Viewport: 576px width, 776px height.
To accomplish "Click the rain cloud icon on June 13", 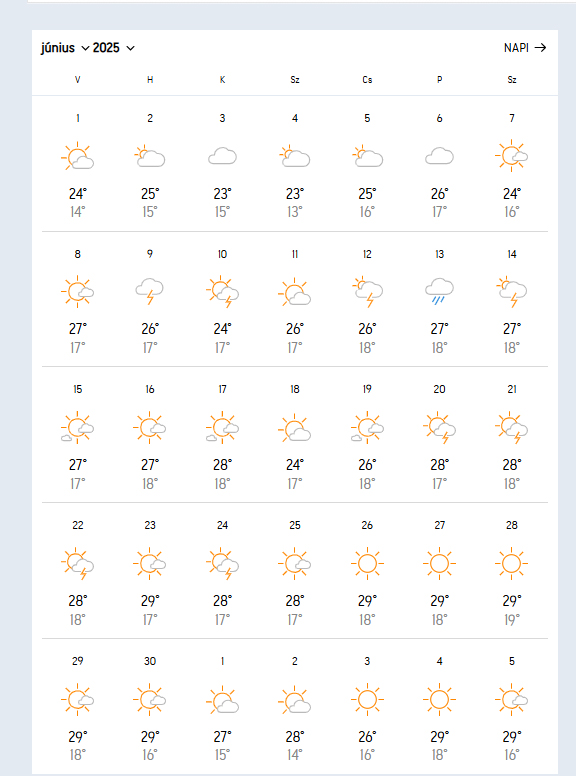I will [439, 291].
